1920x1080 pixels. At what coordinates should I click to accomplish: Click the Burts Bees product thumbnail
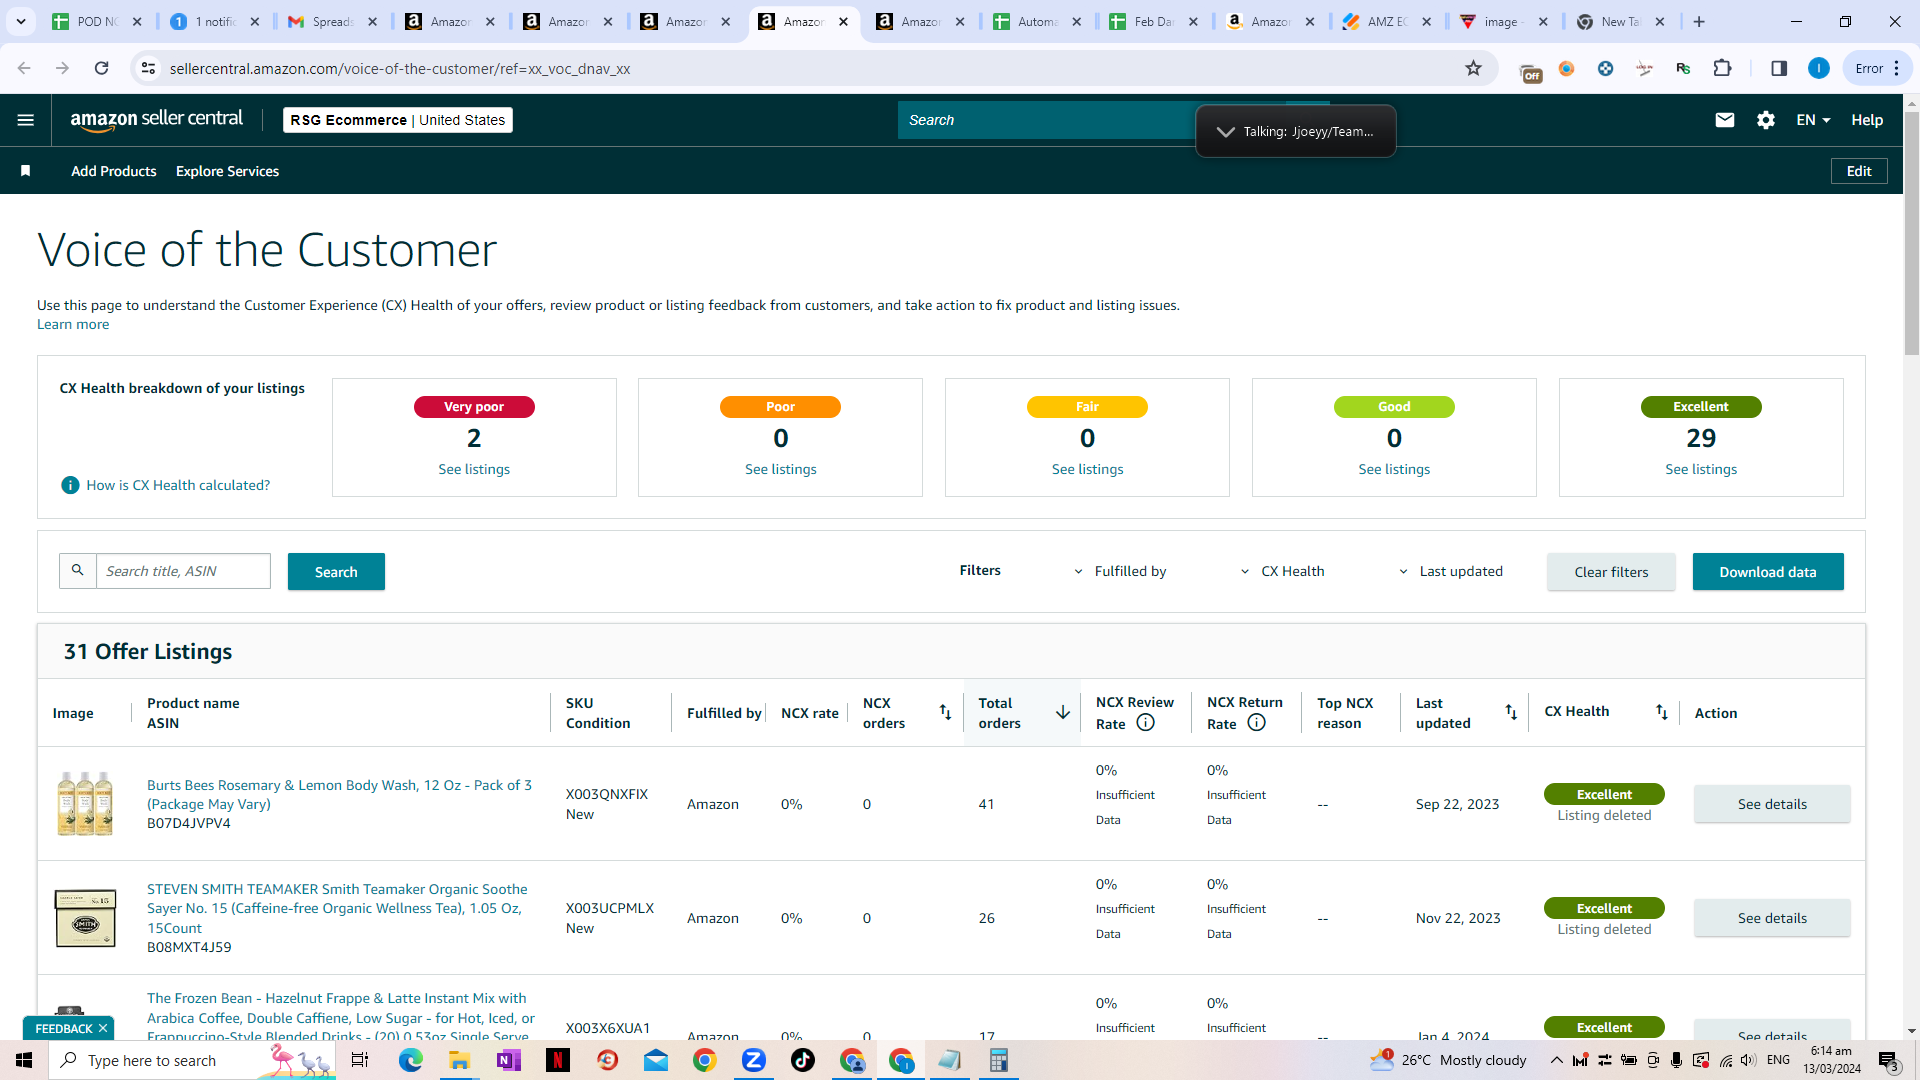pos(85,803)
